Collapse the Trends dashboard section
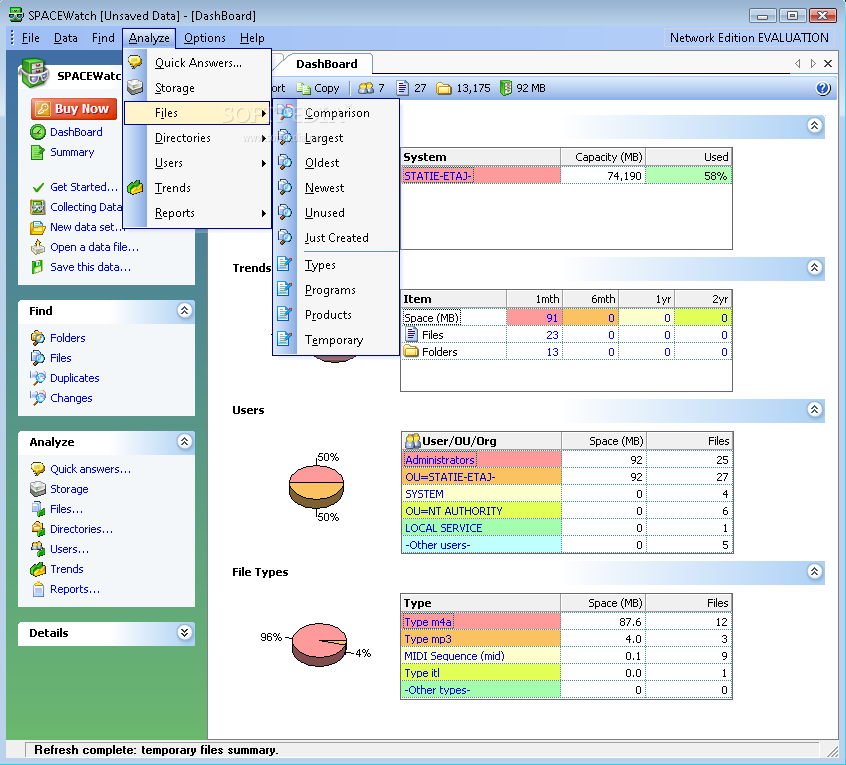This screenshot has width=846, height=765. coord(814,267)
